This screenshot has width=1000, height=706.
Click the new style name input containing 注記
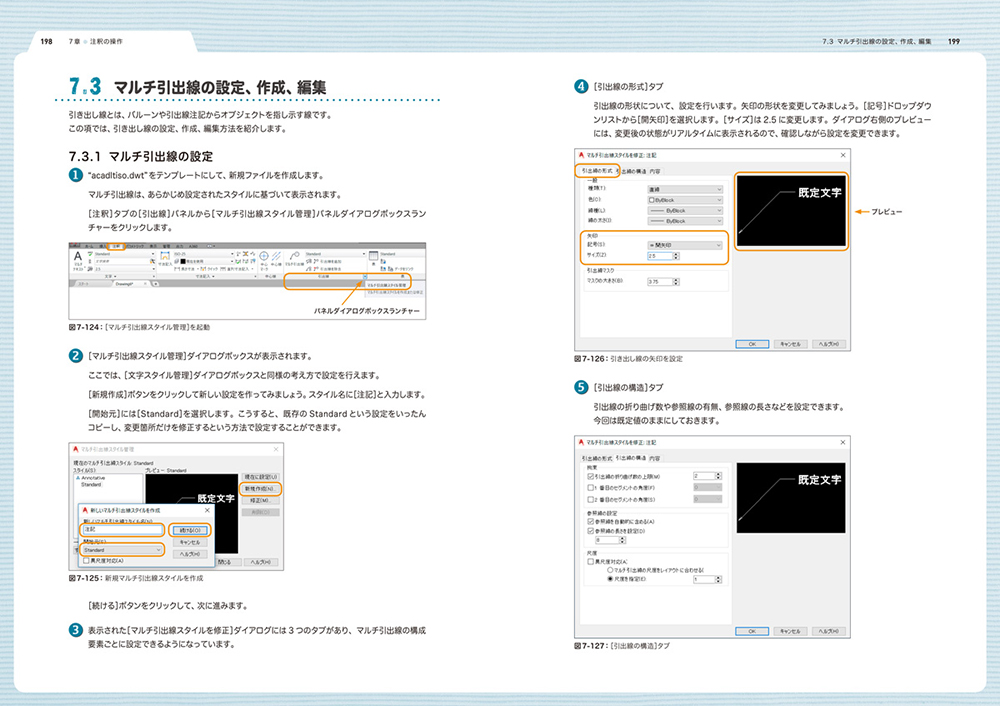click(123, 530)
